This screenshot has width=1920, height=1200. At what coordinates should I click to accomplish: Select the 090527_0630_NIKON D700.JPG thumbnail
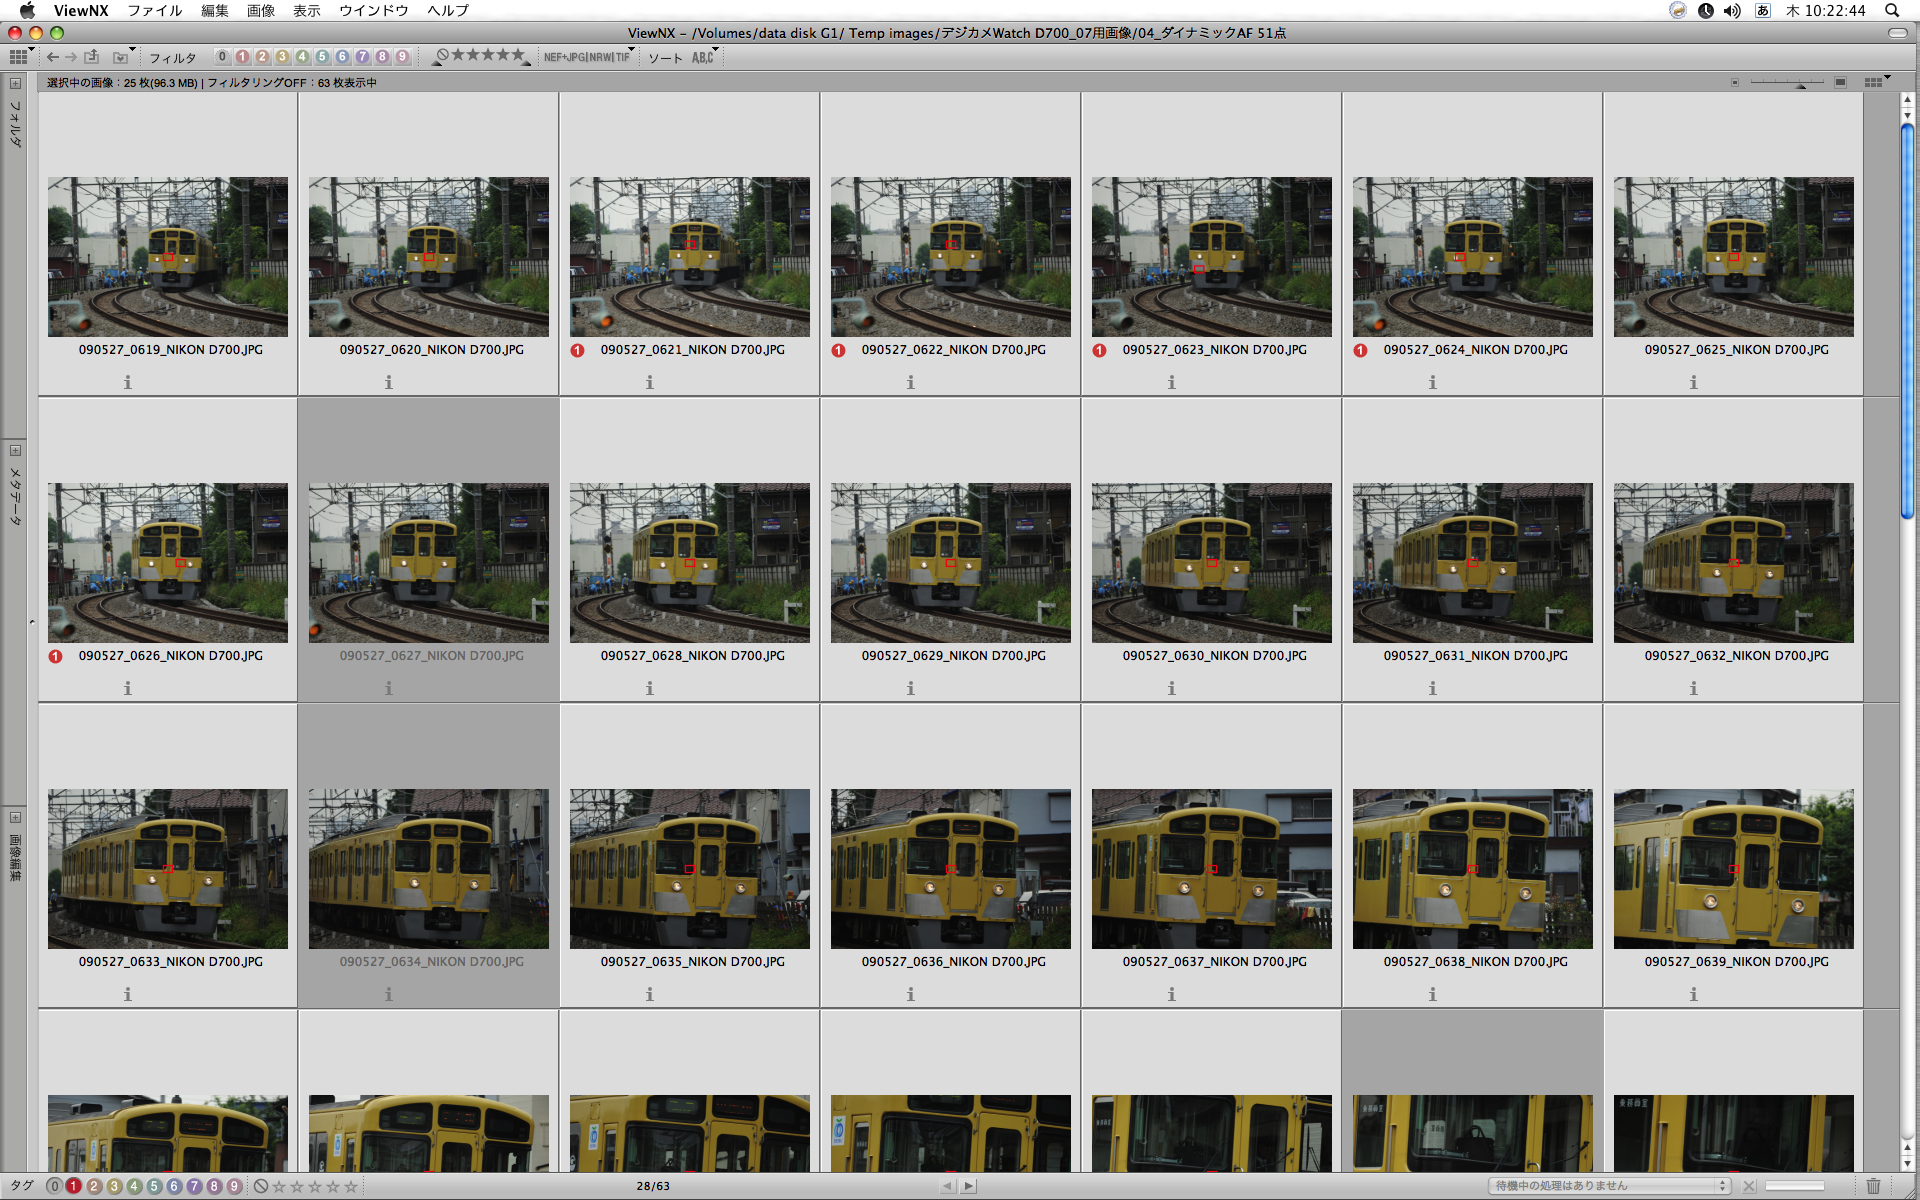[1211, 563]
